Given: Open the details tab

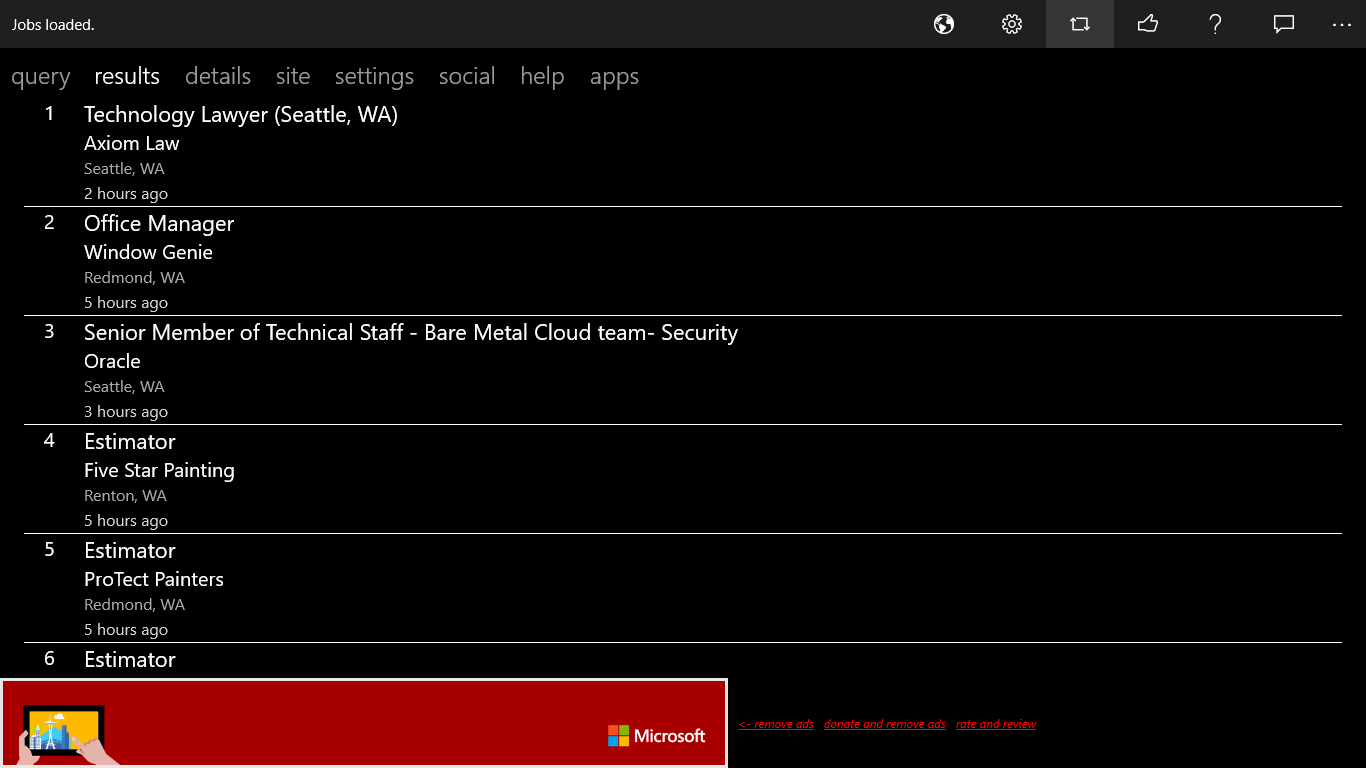Looking at the screenshot, I should point(218,76).
